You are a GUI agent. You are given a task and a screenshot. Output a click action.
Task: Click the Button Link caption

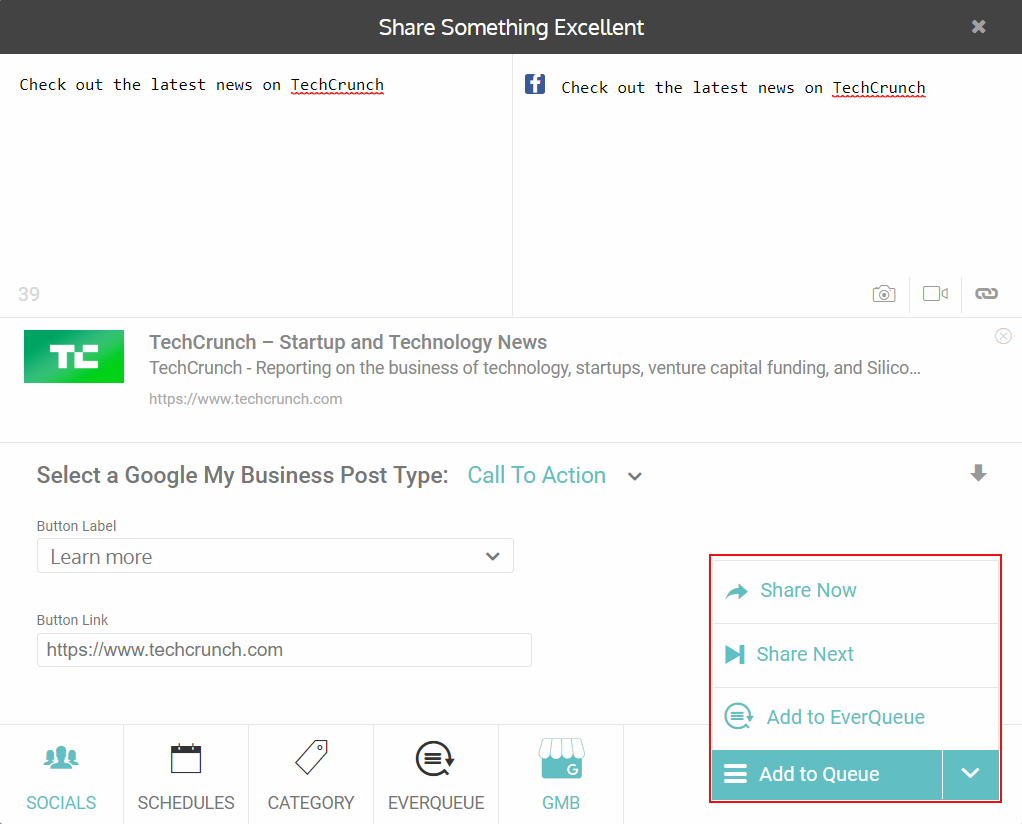click(x=72, y=620)
